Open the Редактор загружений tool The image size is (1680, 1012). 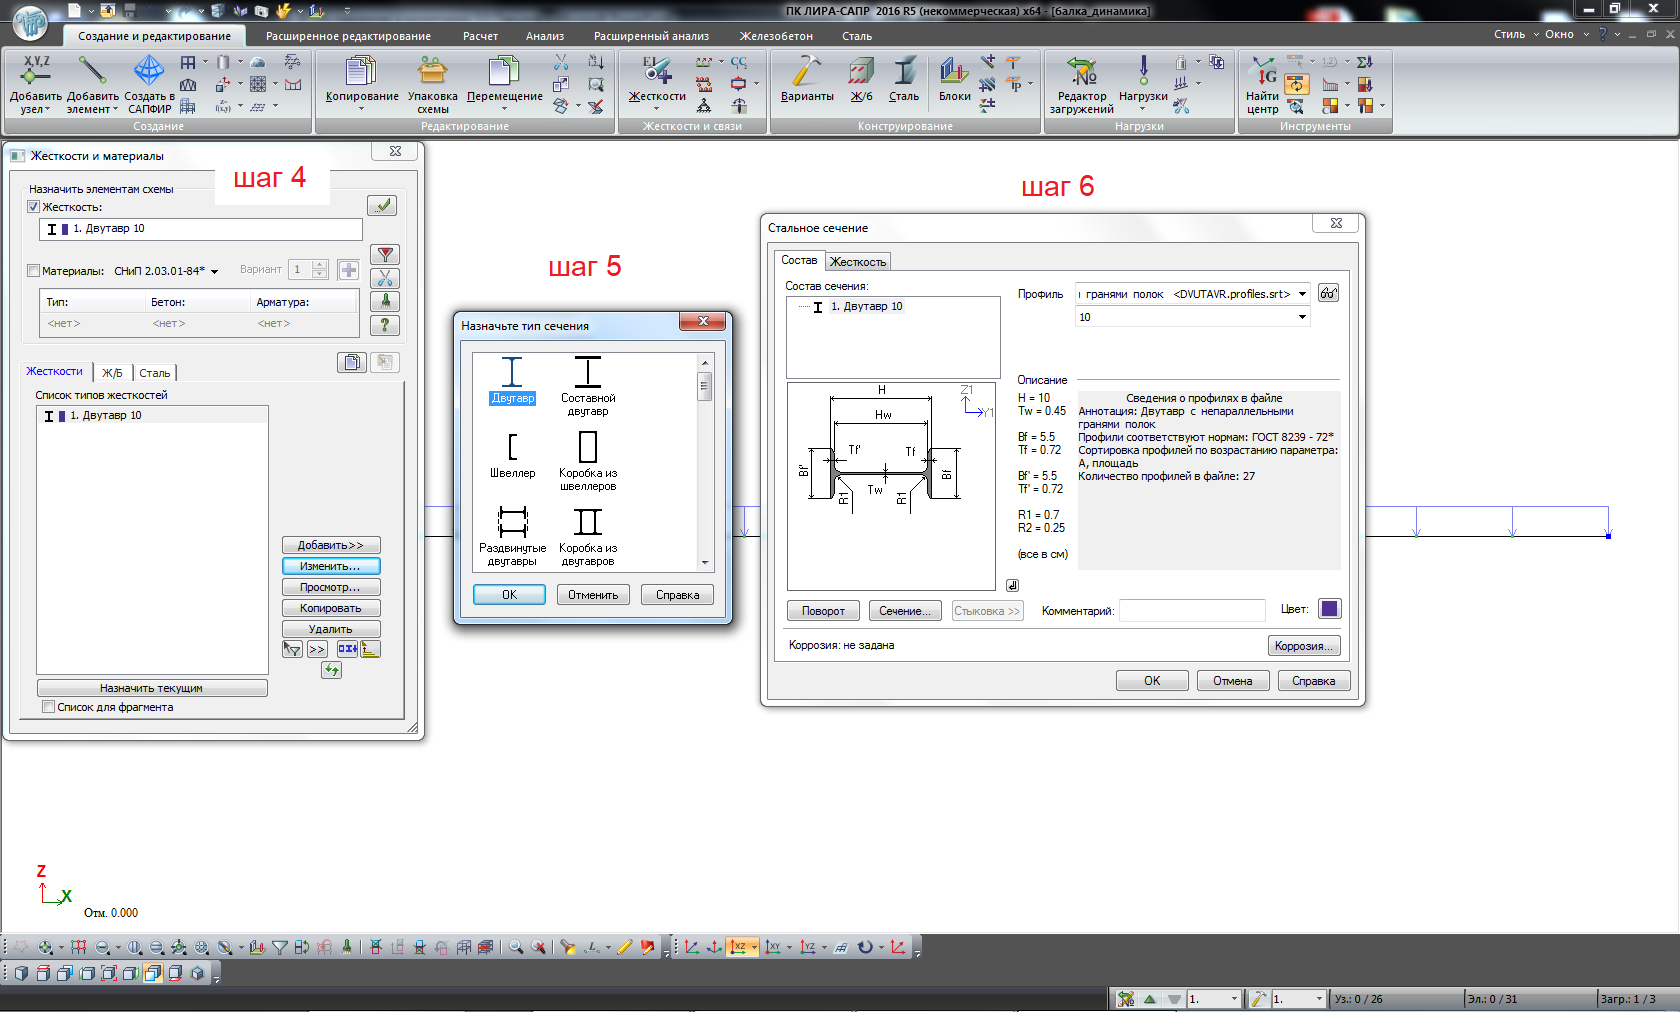point(1081,71)
